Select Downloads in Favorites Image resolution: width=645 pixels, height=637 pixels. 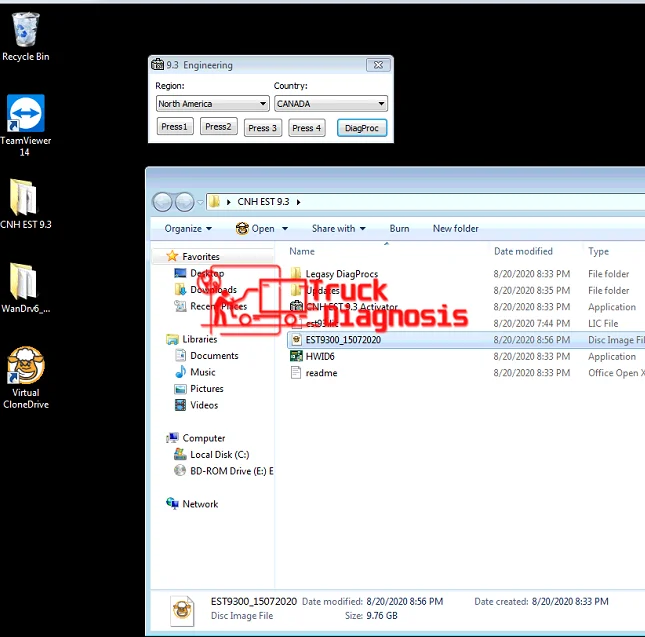[x=213, y=290]
